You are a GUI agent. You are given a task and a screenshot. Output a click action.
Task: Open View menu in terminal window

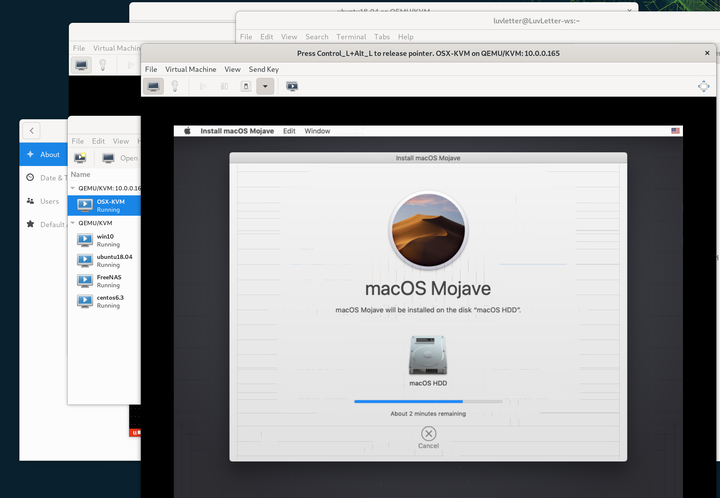tap(289, 37)
